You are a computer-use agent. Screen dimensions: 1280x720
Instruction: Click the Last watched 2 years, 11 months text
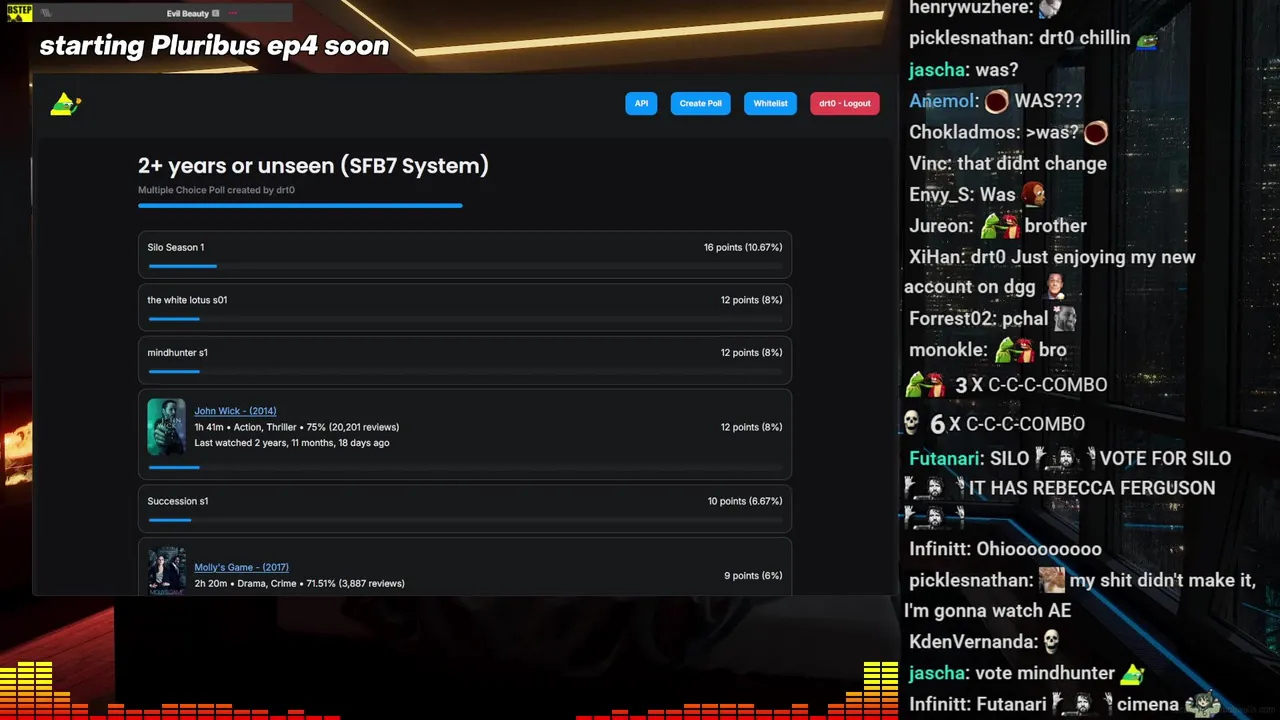pyautogui.click(x=292, y=443)
